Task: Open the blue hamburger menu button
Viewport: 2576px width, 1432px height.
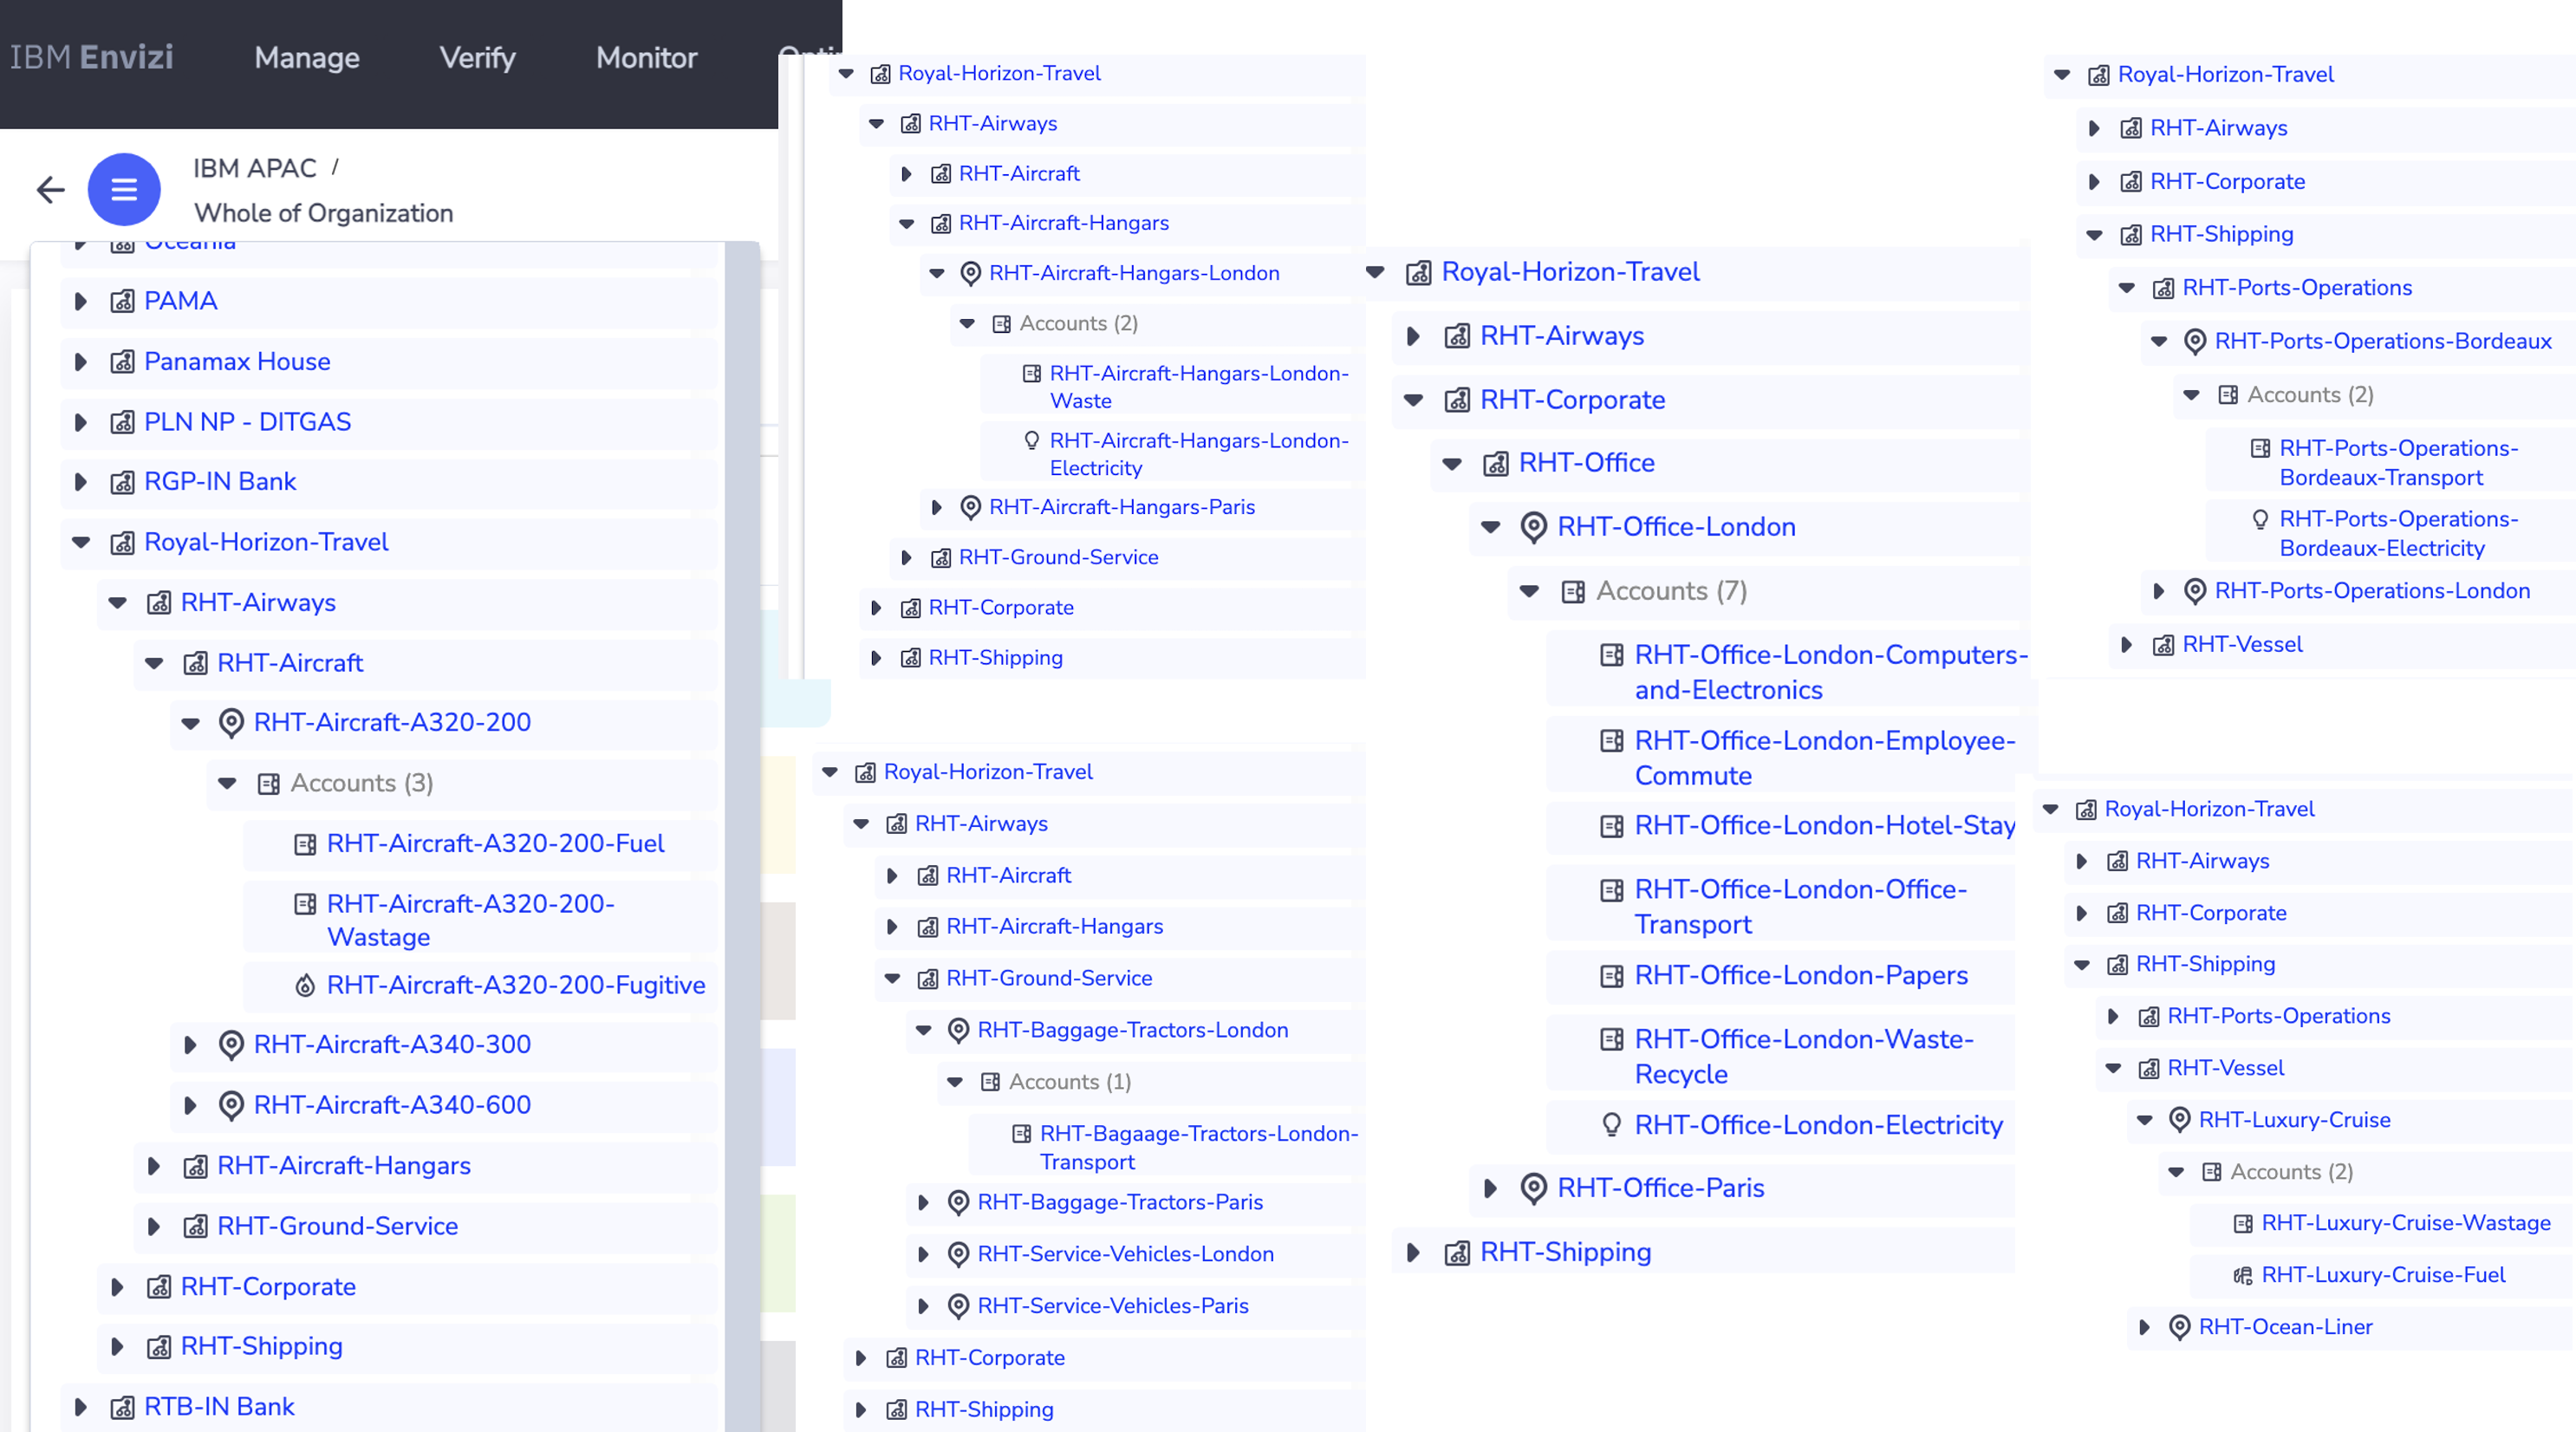Action: click(124, 189)
